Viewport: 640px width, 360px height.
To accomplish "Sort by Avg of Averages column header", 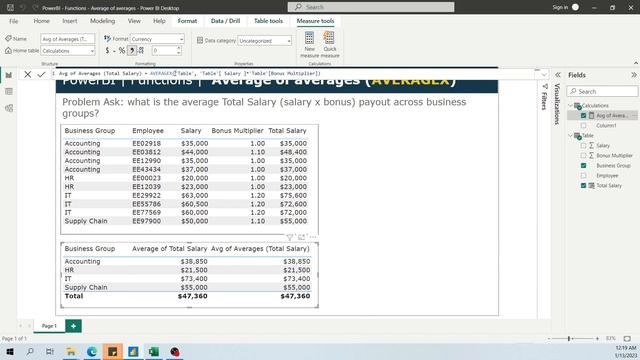I will click(x=260, y=249).
